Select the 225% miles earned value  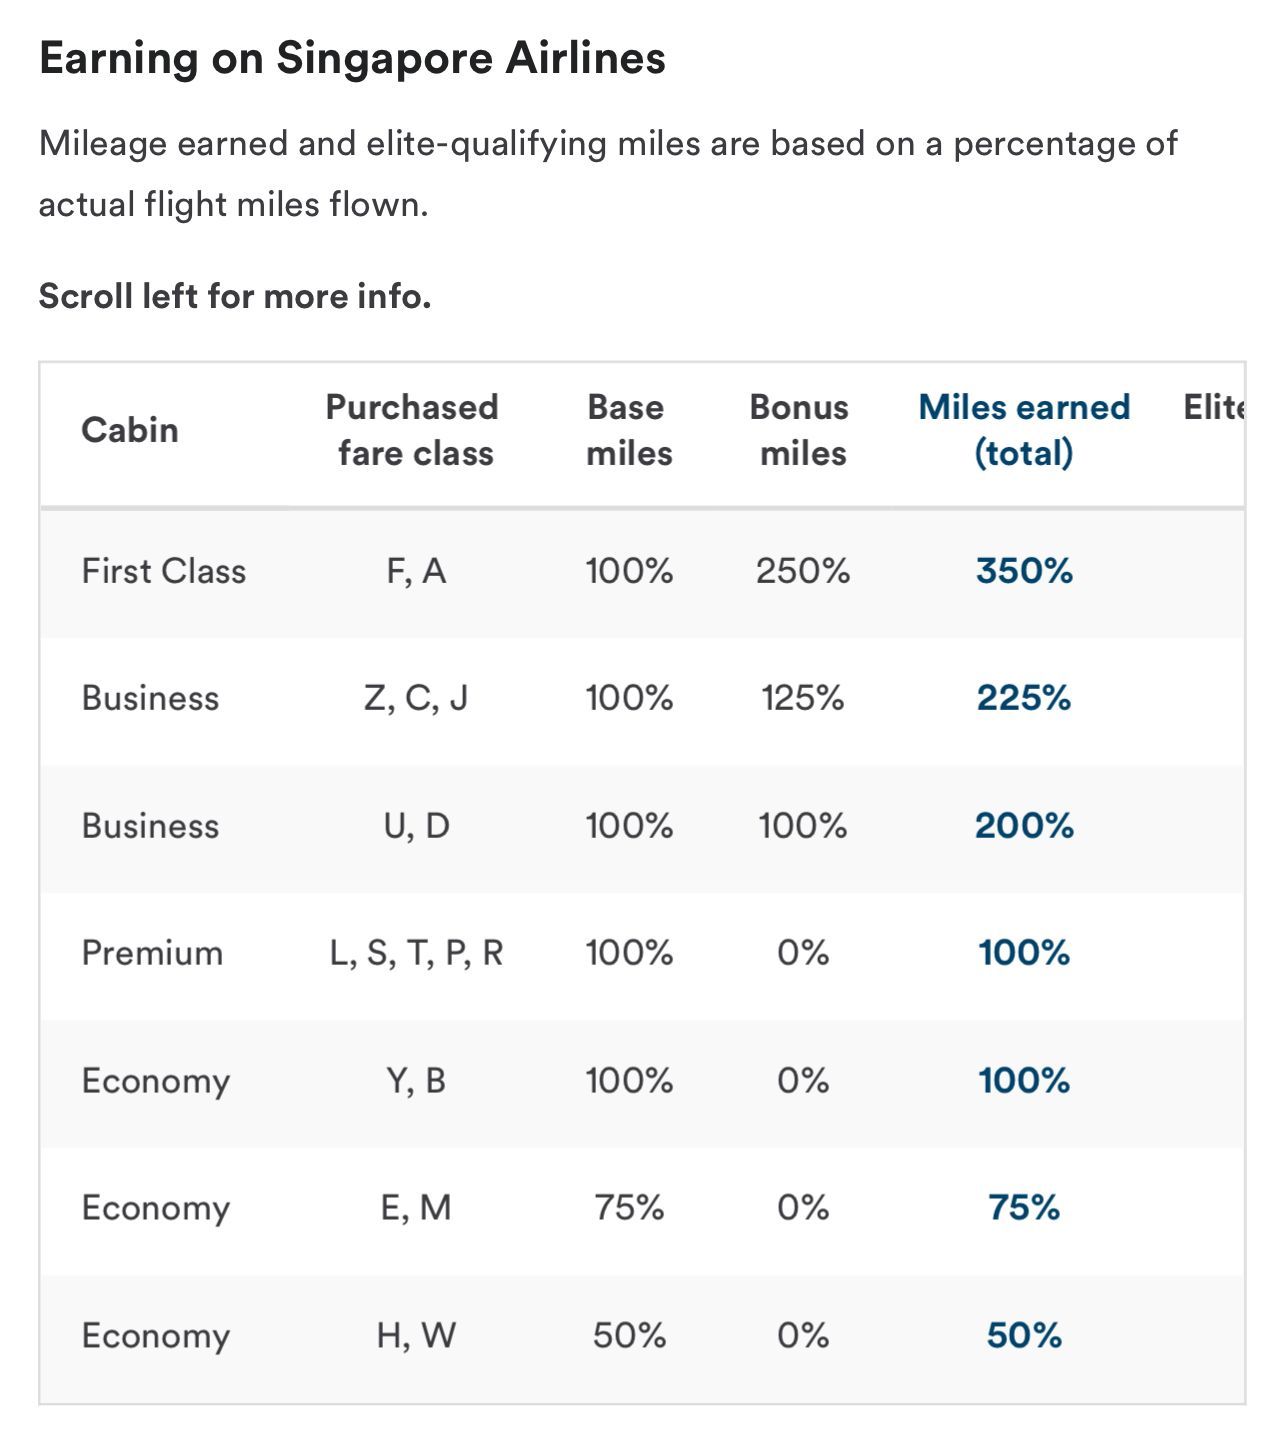pos(1024,698)
